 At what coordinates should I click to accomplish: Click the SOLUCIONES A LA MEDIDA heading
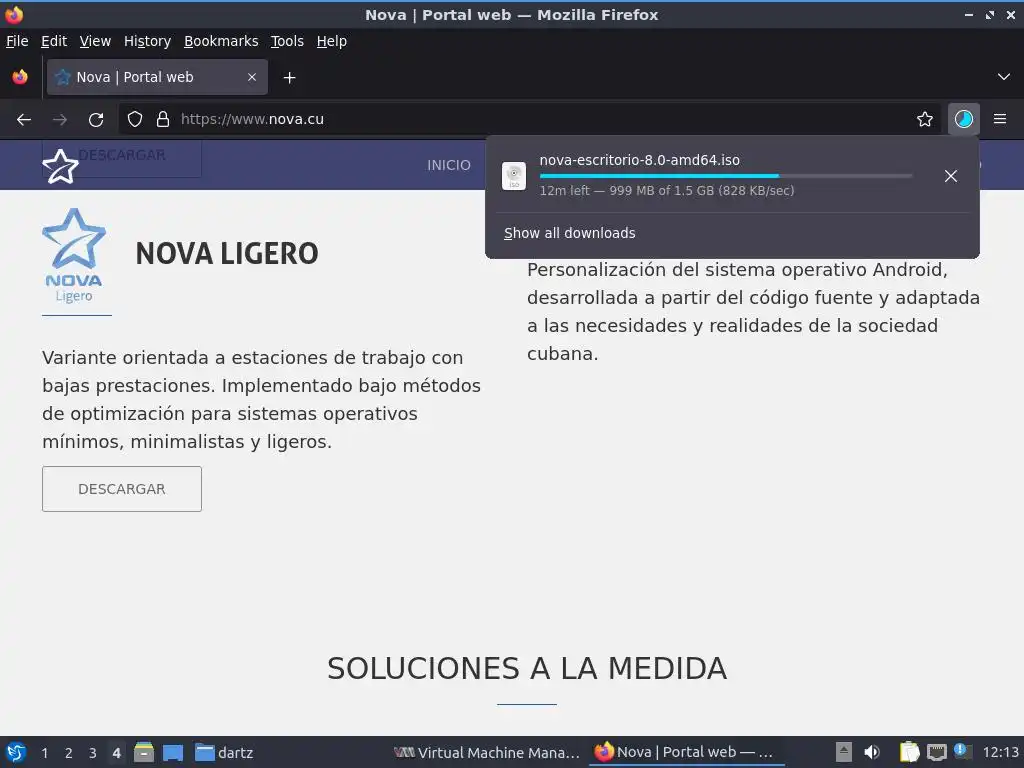(x=527, y=668)
